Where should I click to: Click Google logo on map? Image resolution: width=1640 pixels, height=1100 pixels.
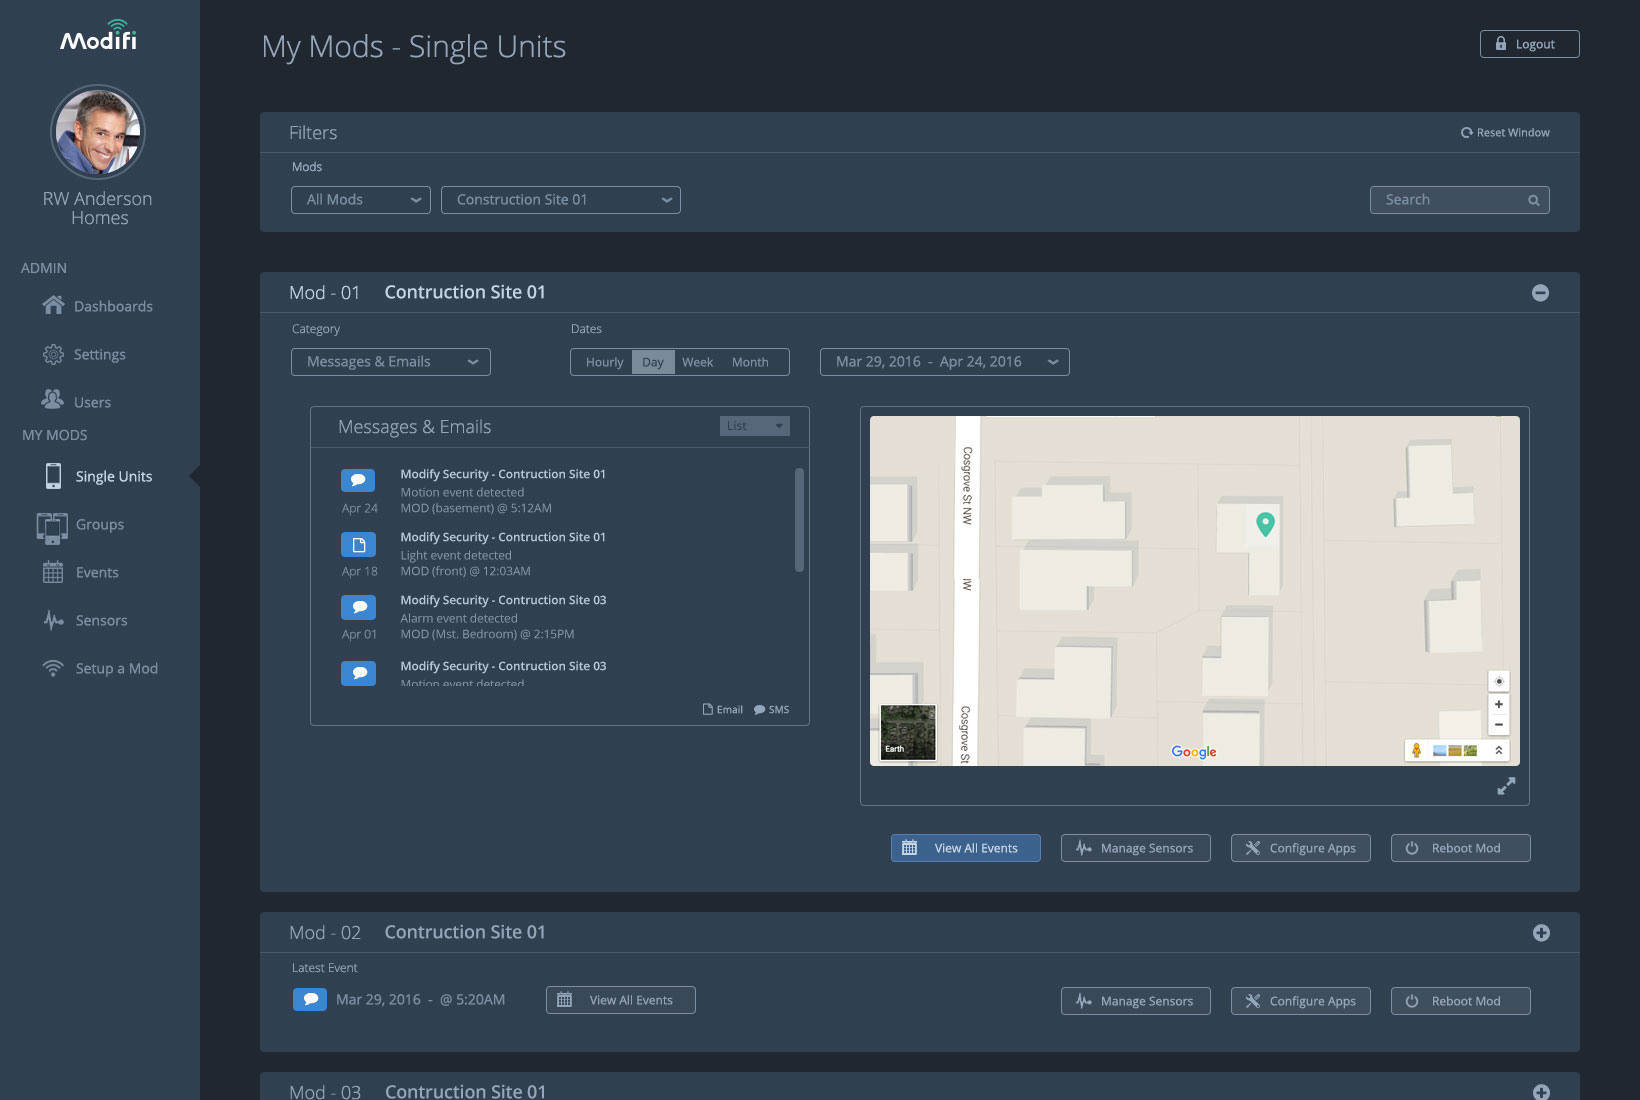pos(1194,752)
